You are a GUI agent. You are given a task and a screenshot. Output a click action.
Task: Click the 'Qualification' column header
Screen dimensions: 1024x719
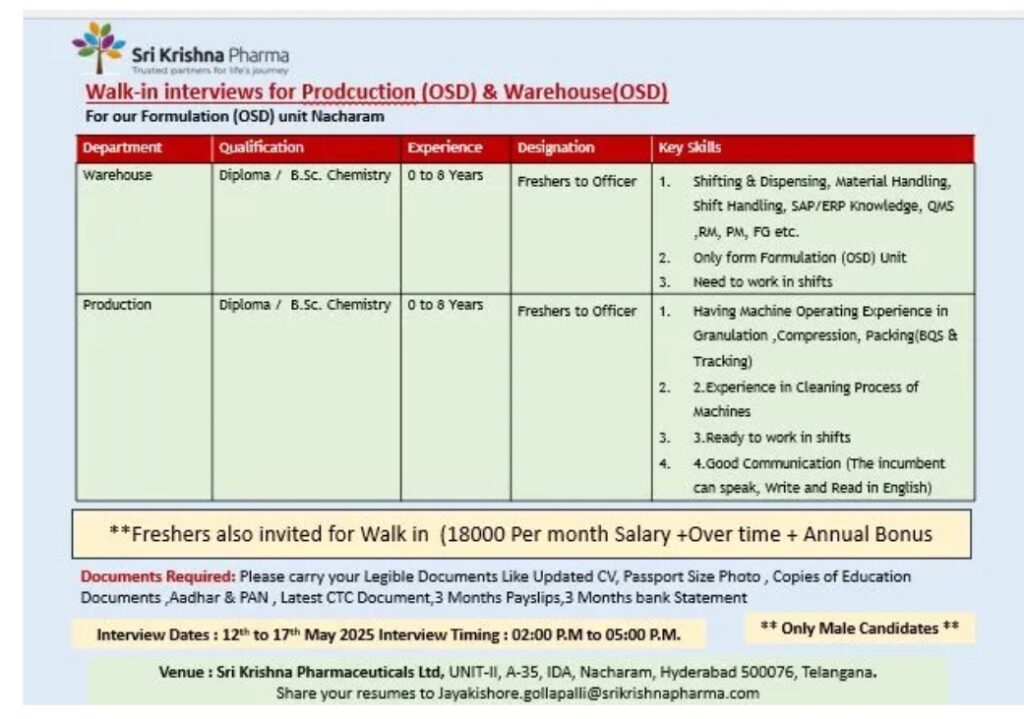(x=261, y=148)
